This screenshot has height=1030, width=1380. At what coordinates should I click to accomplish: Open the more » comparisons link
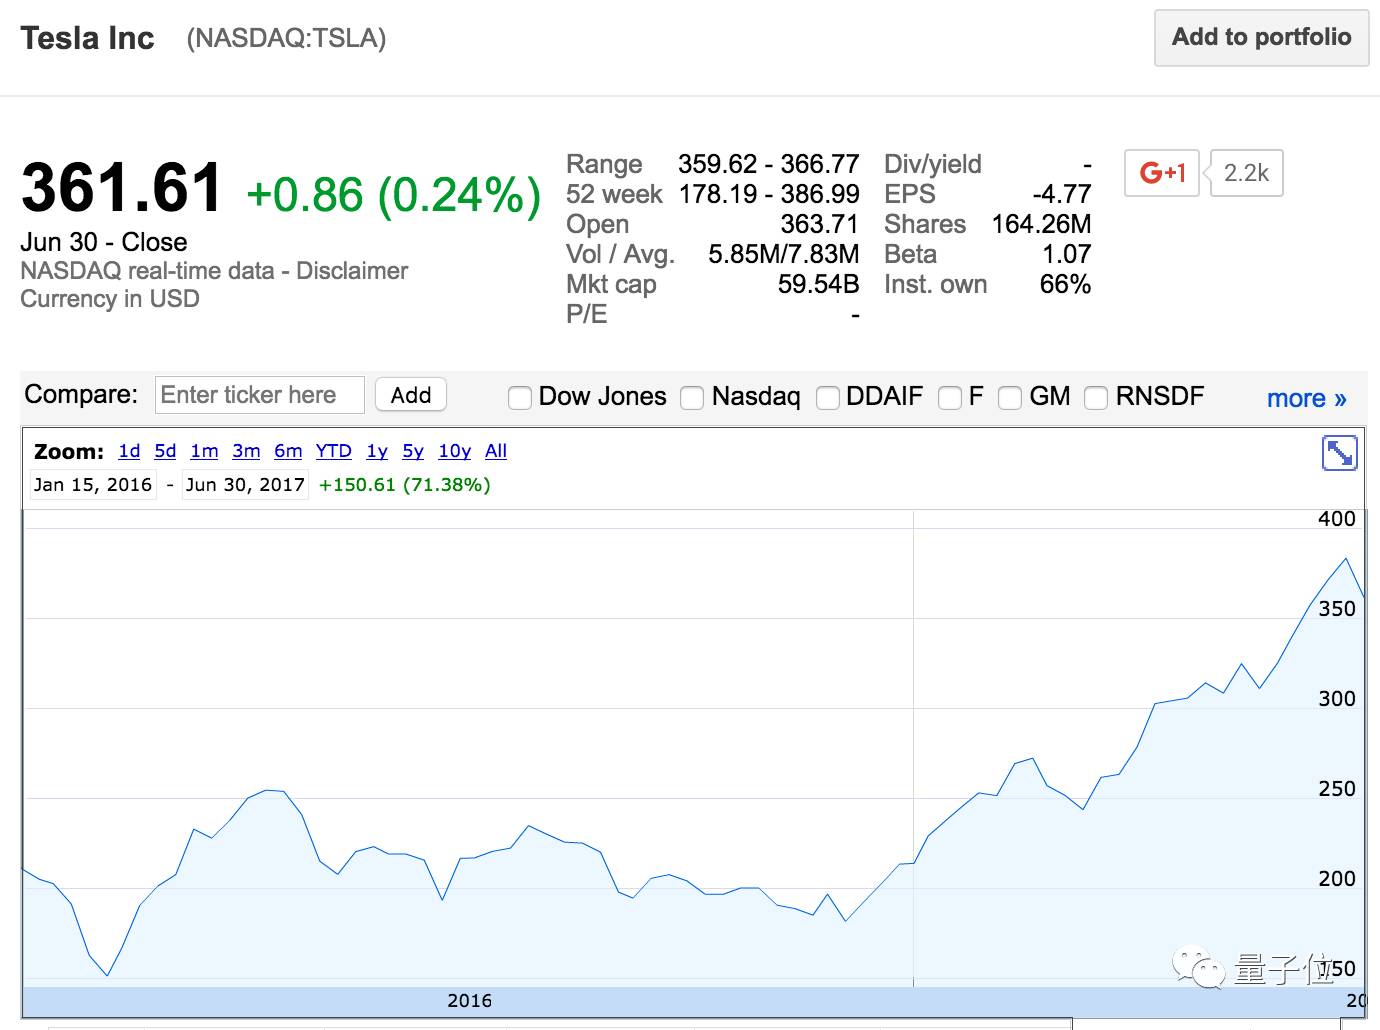pos(1307,398)
